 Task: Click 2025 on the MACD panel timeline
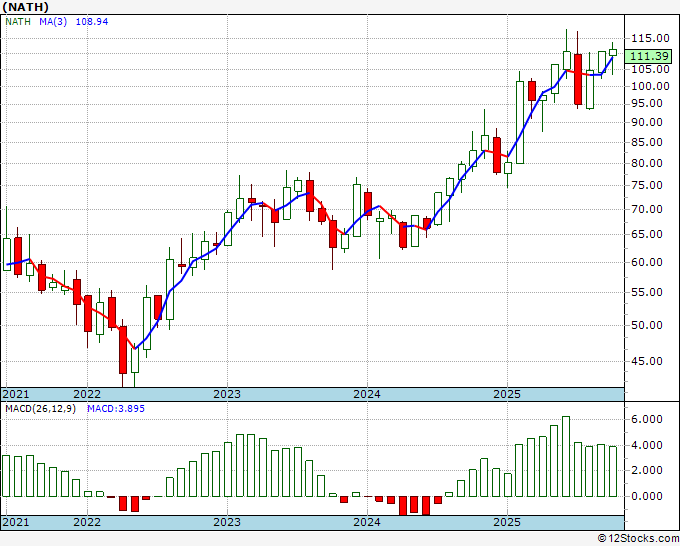click(507, 522)
